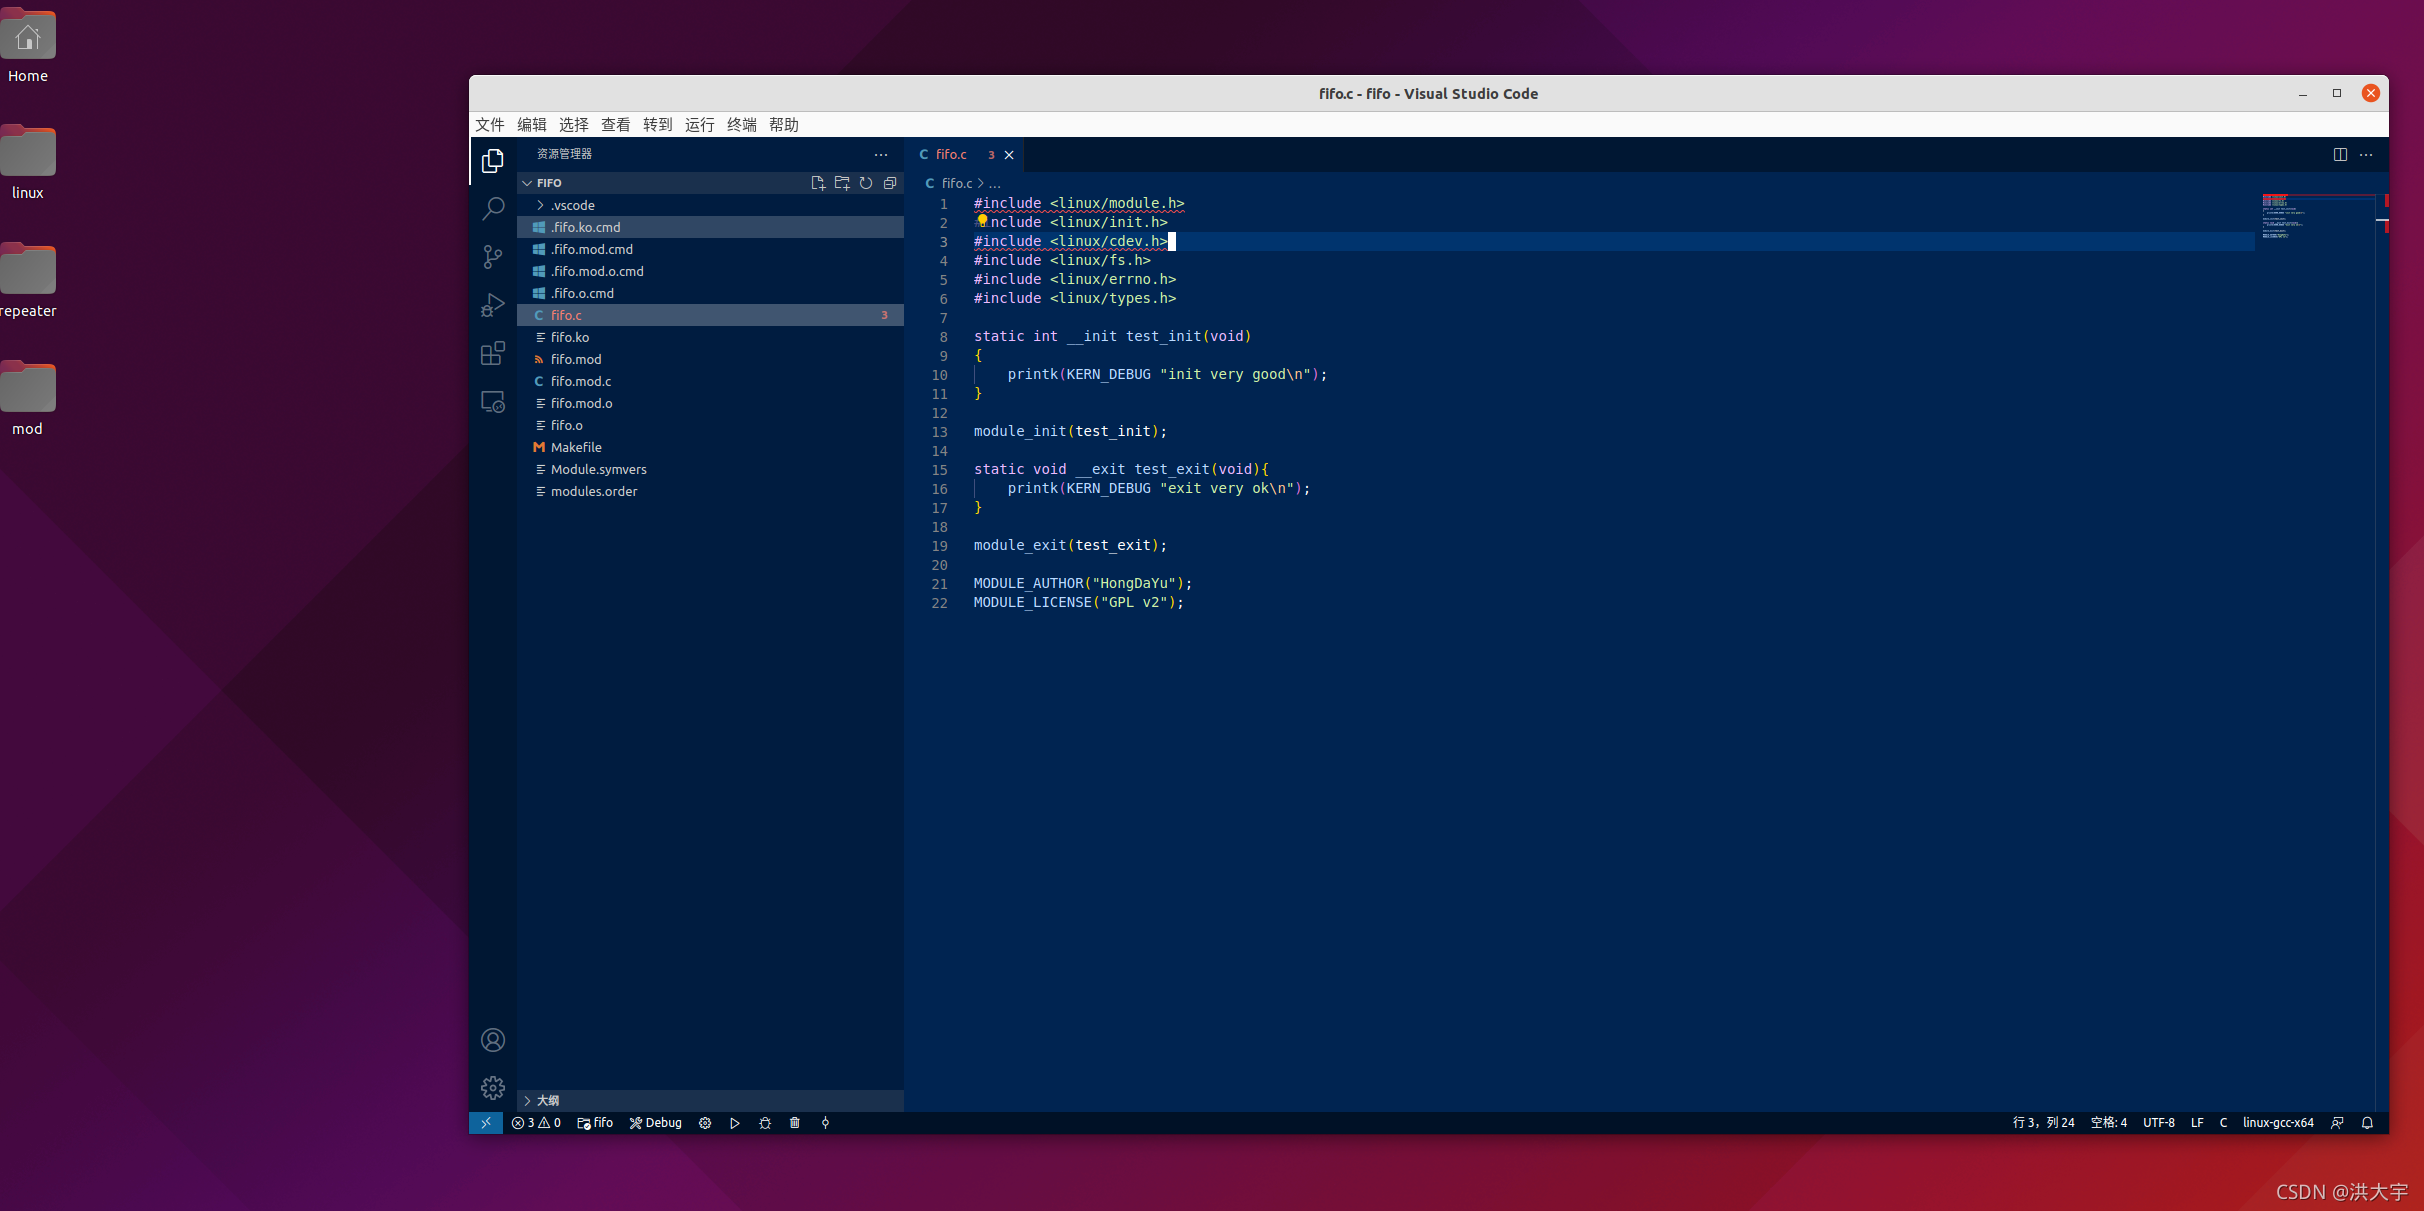The height and width of the screenshot is (1211, 2424).
Task: Open the Search view in activity bar
Action: 493,209
